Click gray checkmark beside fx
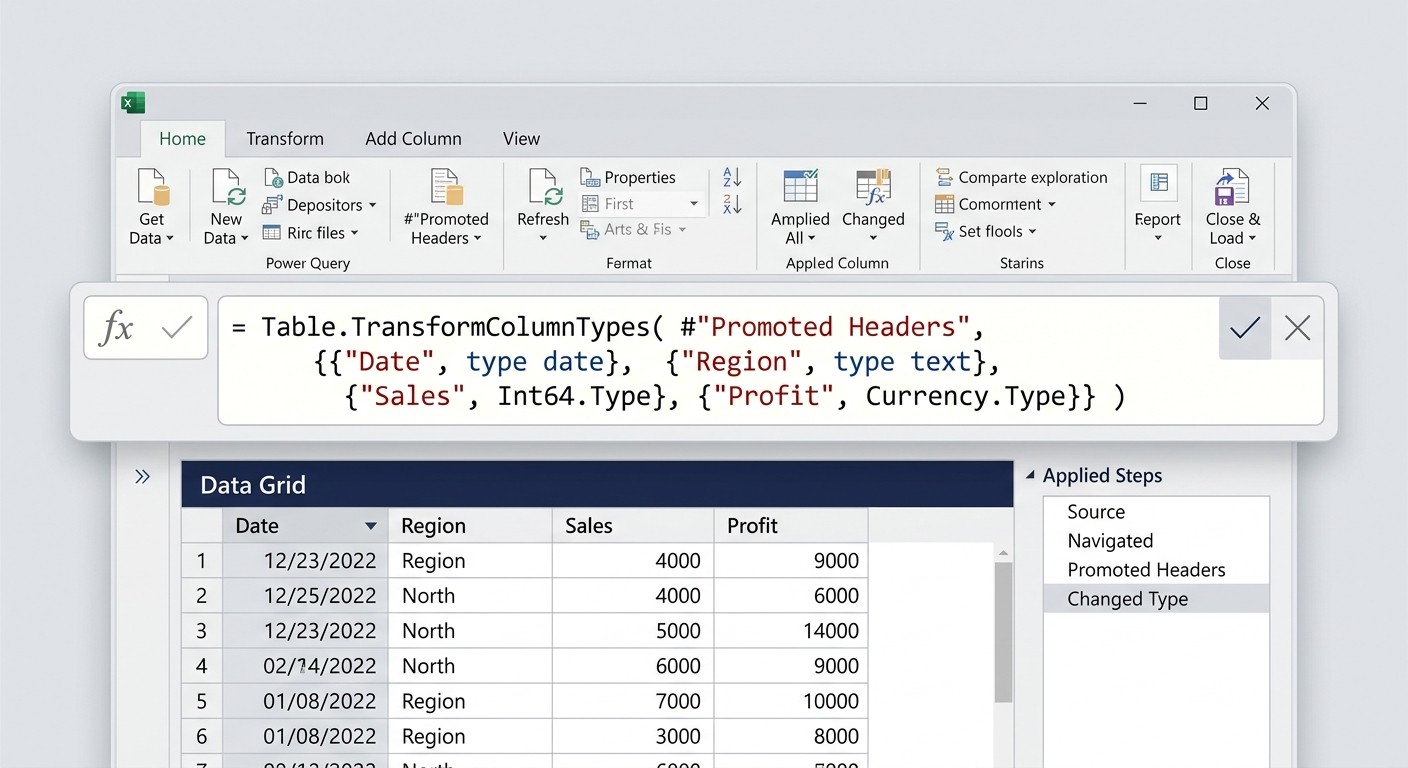Screen dimensions: 1408x768 (x=177, y=327)
